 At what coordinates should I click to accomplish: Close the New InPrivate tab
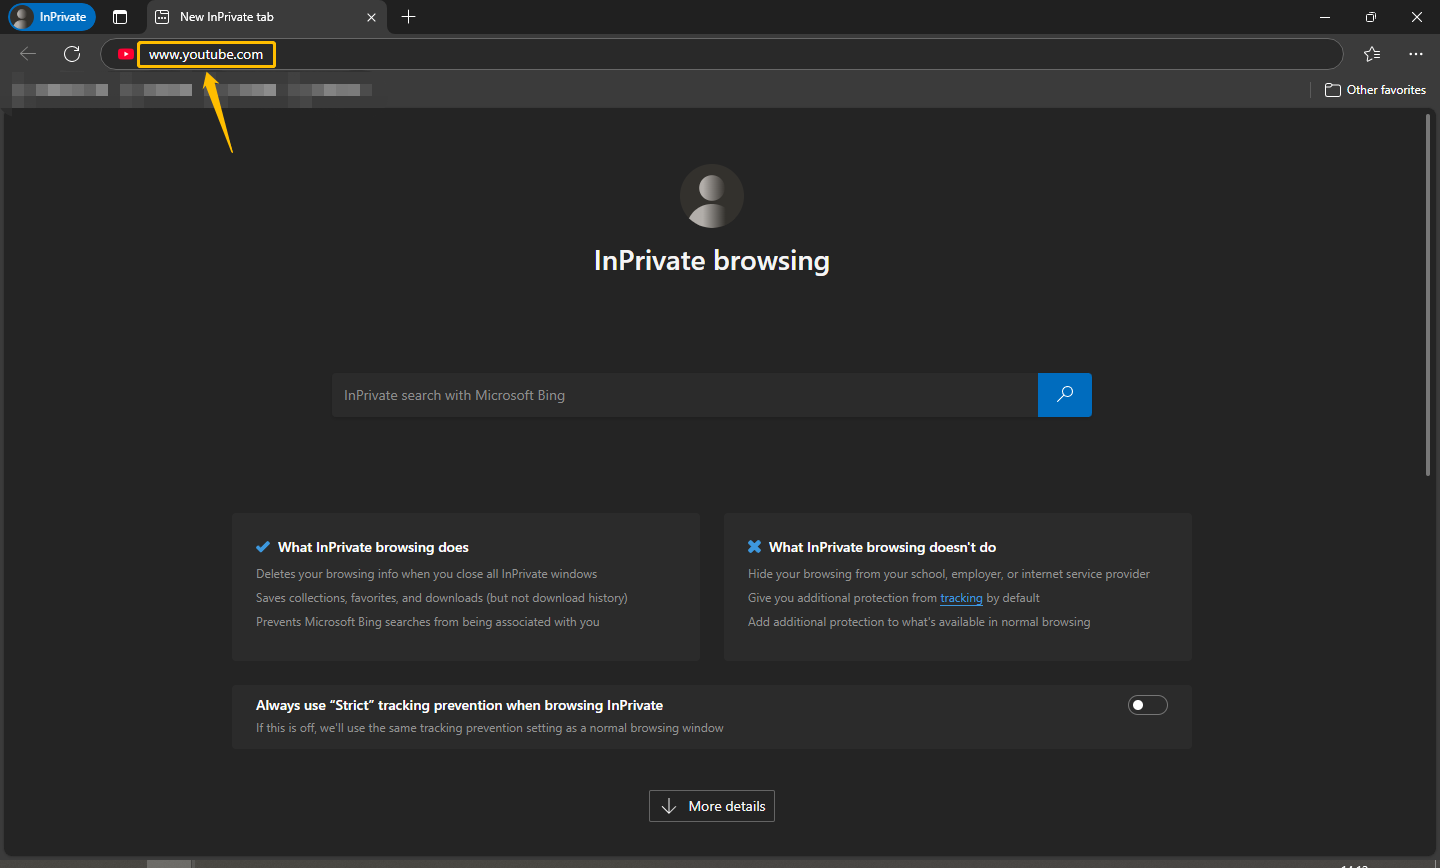tap(371, 17)
